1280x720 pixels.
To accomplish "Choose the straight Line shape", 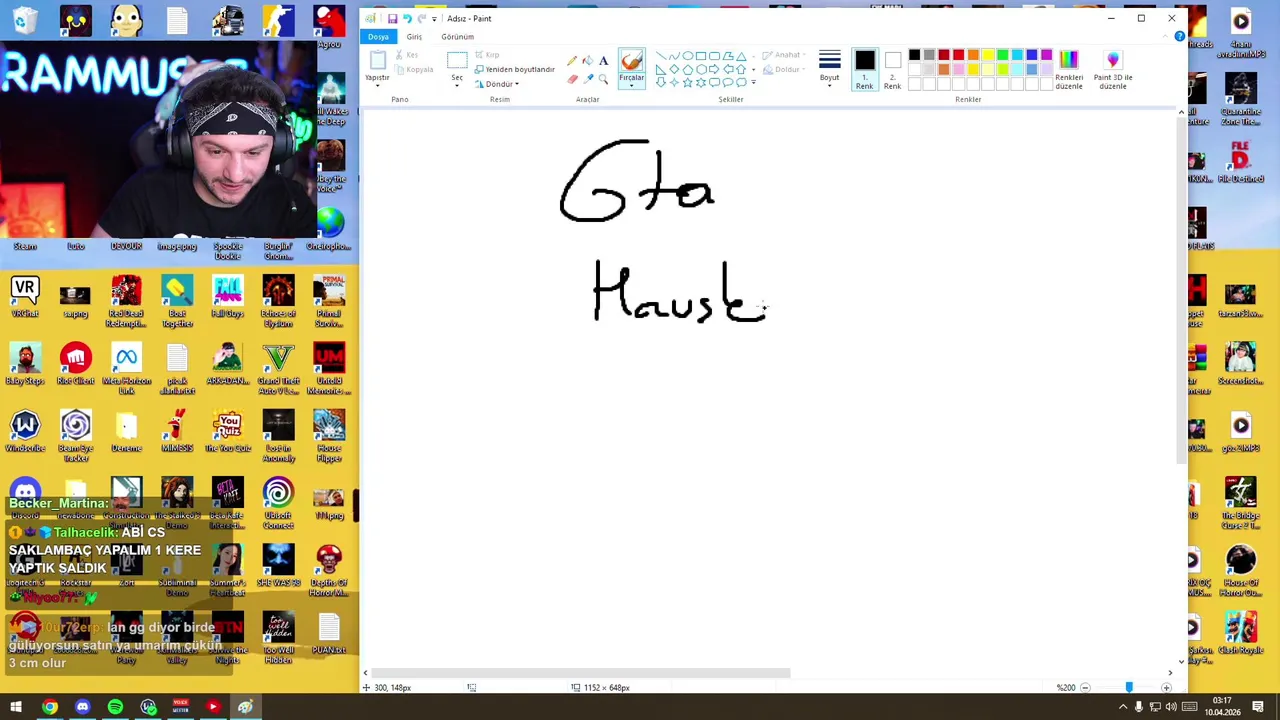I will click(x=660, y=56).
